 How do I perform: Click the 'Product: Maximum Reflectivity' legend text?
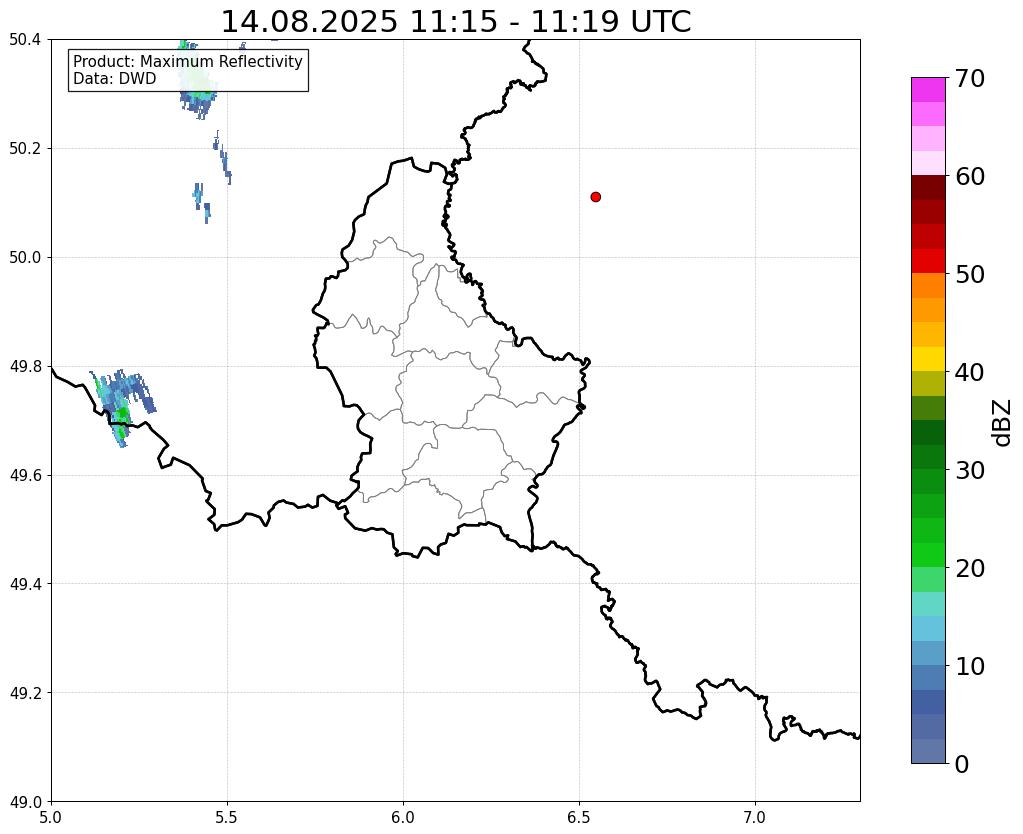[x=188, y=61]
